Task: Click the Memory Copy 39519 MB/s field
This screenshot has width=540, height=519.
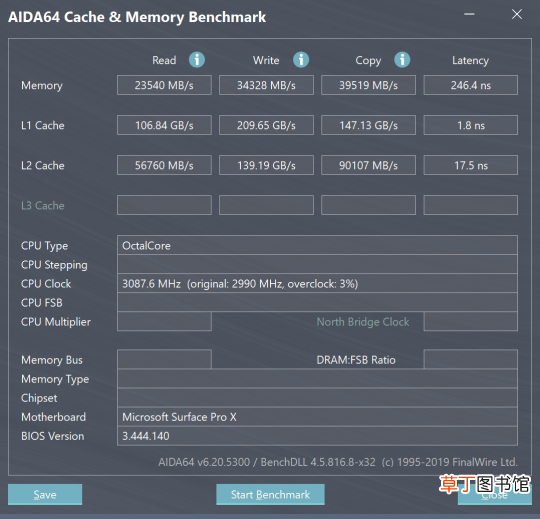Action: [368, 85]
